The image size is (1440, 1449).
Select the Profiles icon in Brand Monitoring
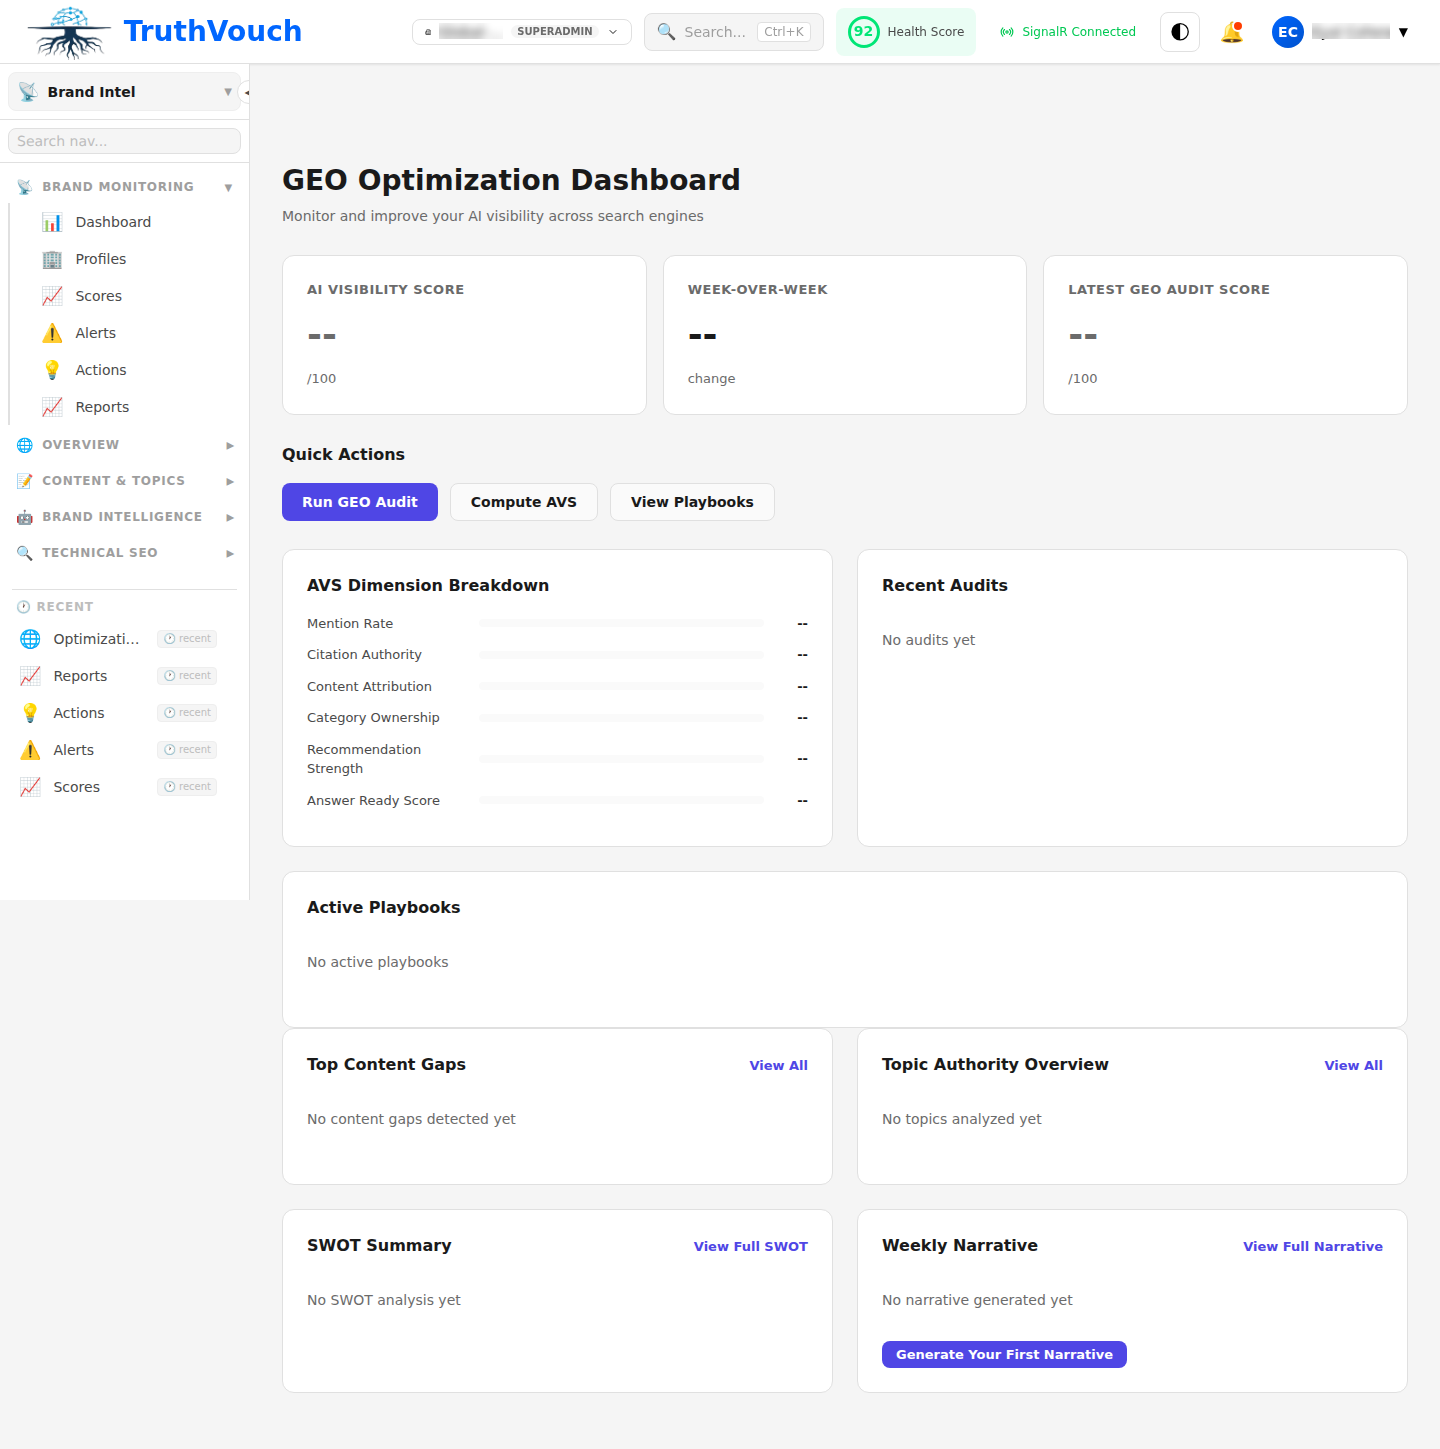51,259
